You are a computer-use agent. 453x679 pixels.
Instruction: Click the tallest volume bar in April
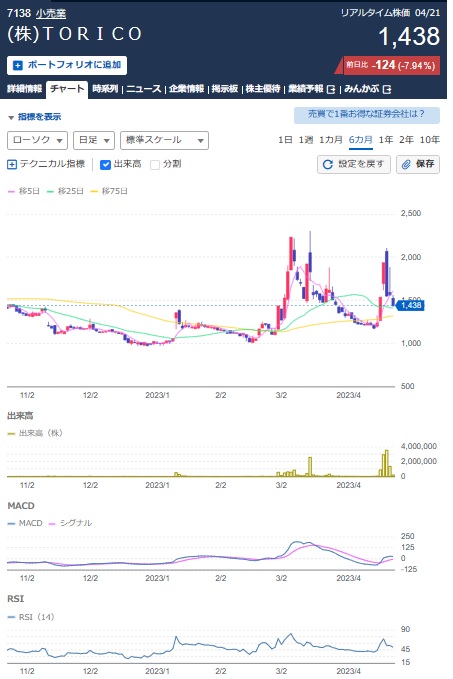(386, 463)
